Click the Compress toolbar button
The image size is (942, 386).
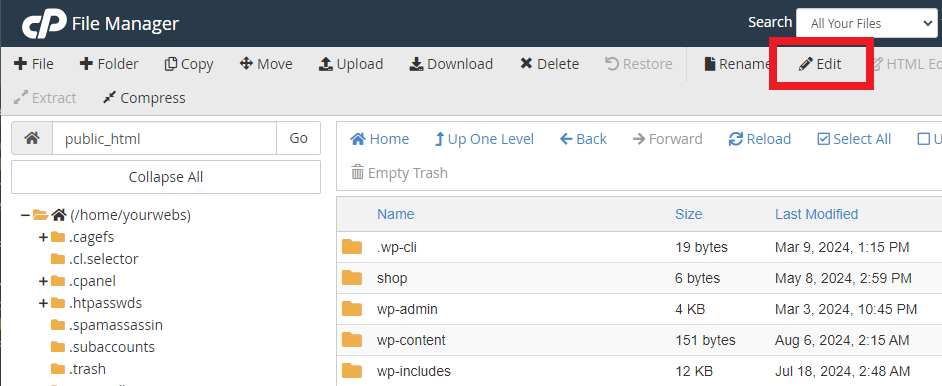(144, 98)
